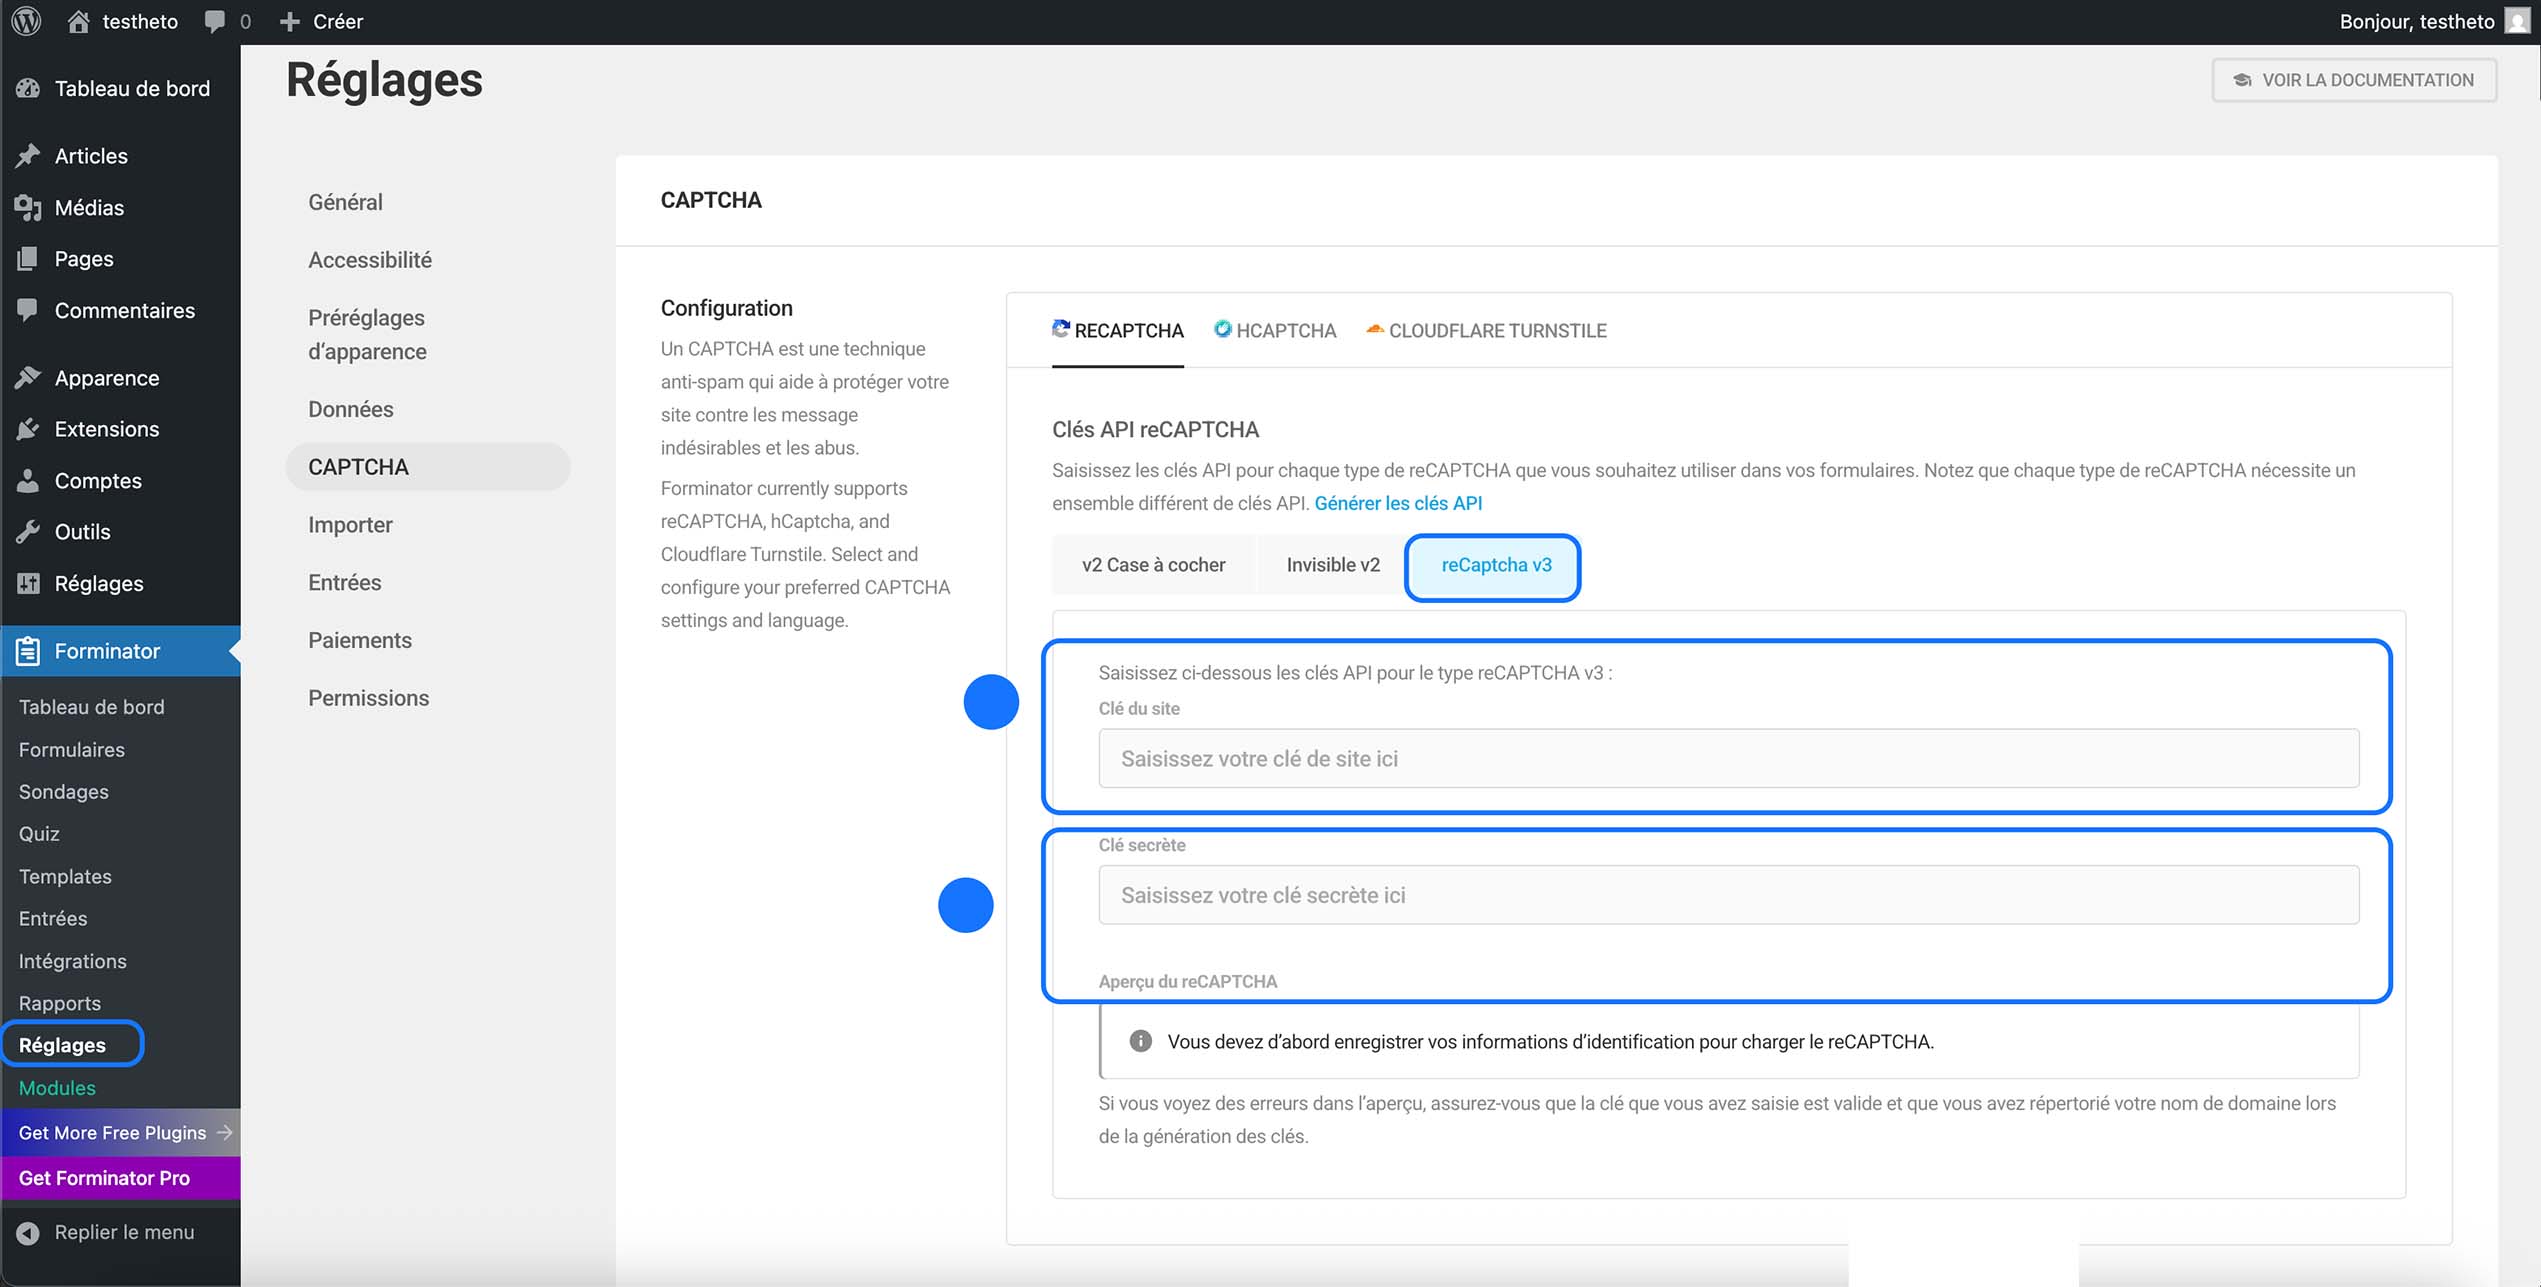The width and height of the screenshot is (2541, 1287).
Task: Click the Clé secrète input field
Action: (x=1727, y=895)
